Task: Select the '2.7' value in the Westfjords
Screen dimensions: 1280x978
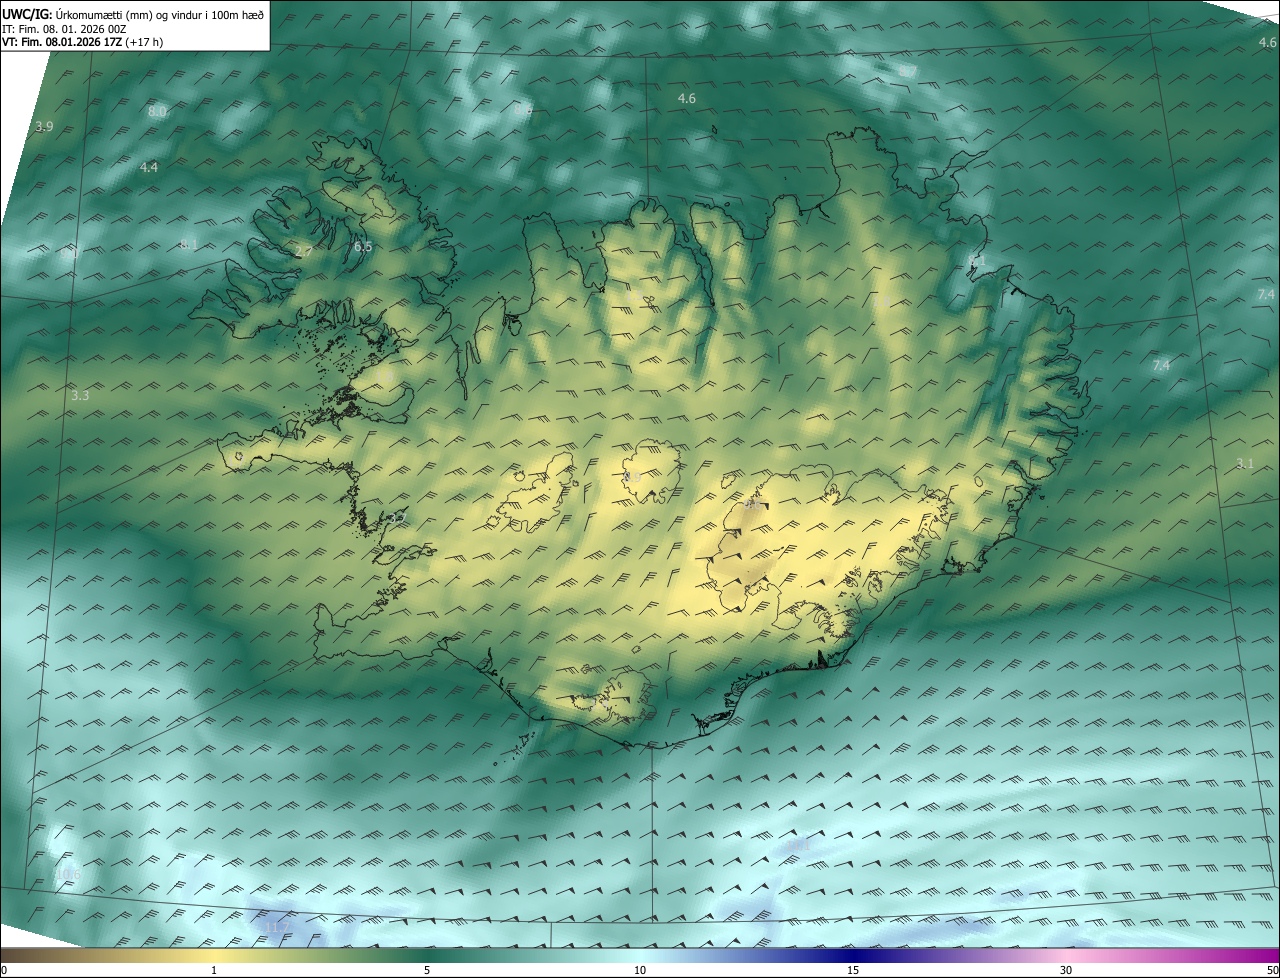Action: coord(303,252)
